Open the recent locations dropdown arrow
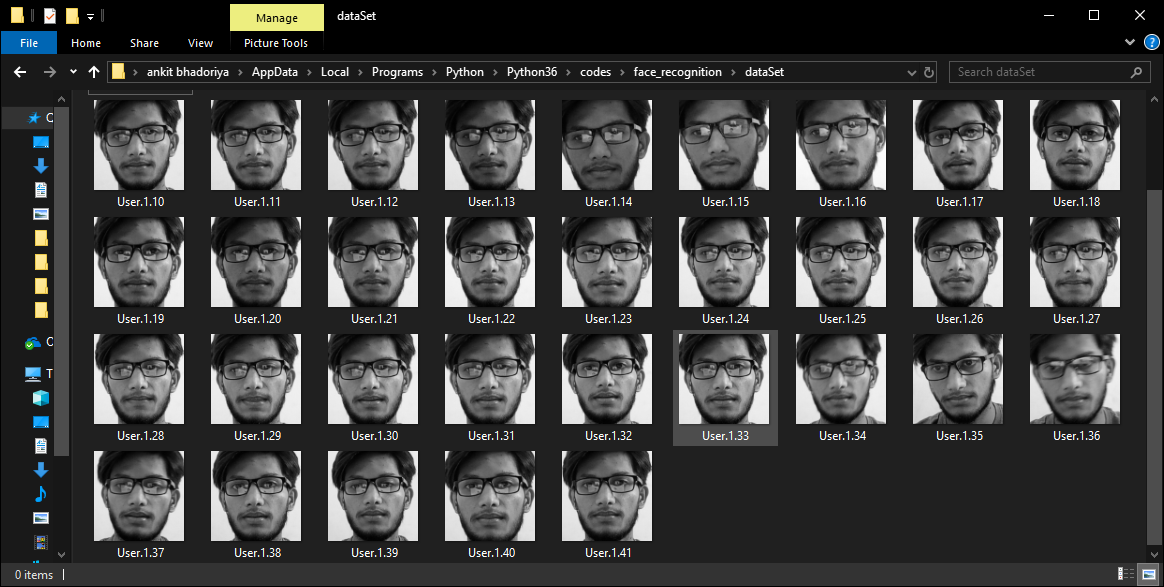 click(x=73, y=72)
